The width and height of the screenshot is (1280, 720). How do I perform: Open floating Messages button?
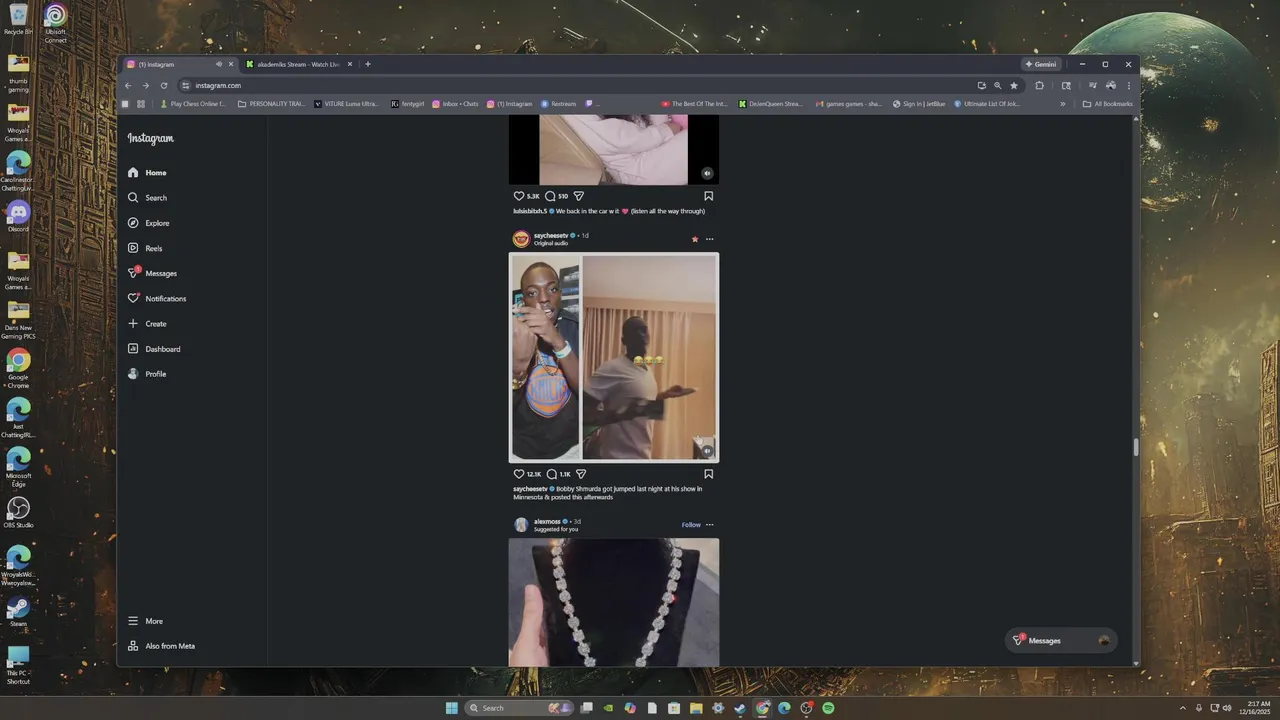[1061, 640]
